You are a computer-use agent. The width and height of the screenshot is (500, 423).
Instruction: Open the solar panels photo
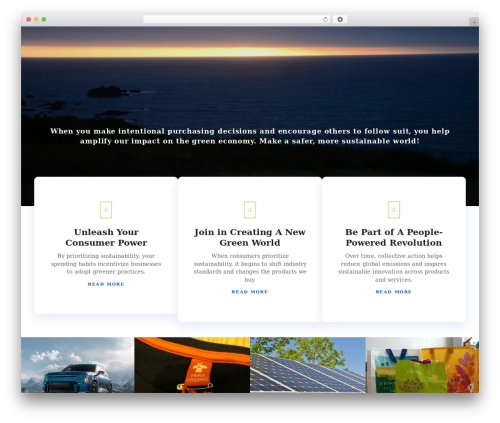[x=308, y=365]
